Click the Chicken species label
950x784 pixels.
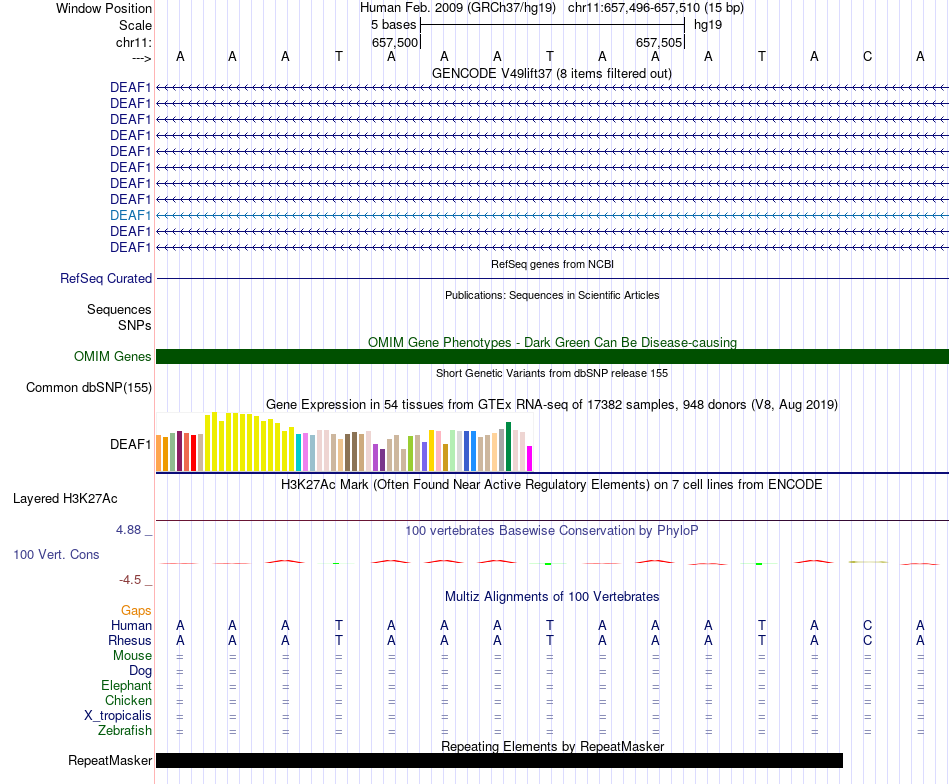(x=128, y=700)
